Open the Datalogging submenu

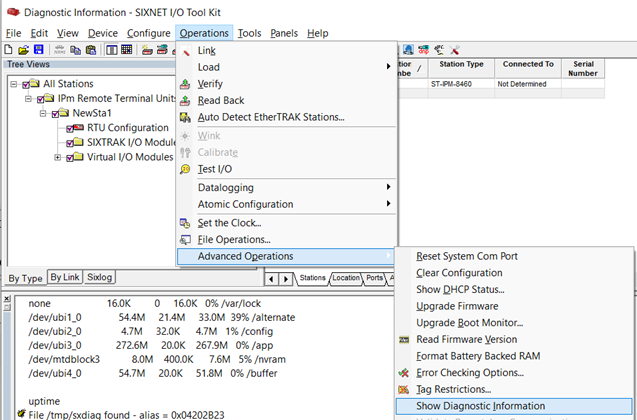(286, 187)
